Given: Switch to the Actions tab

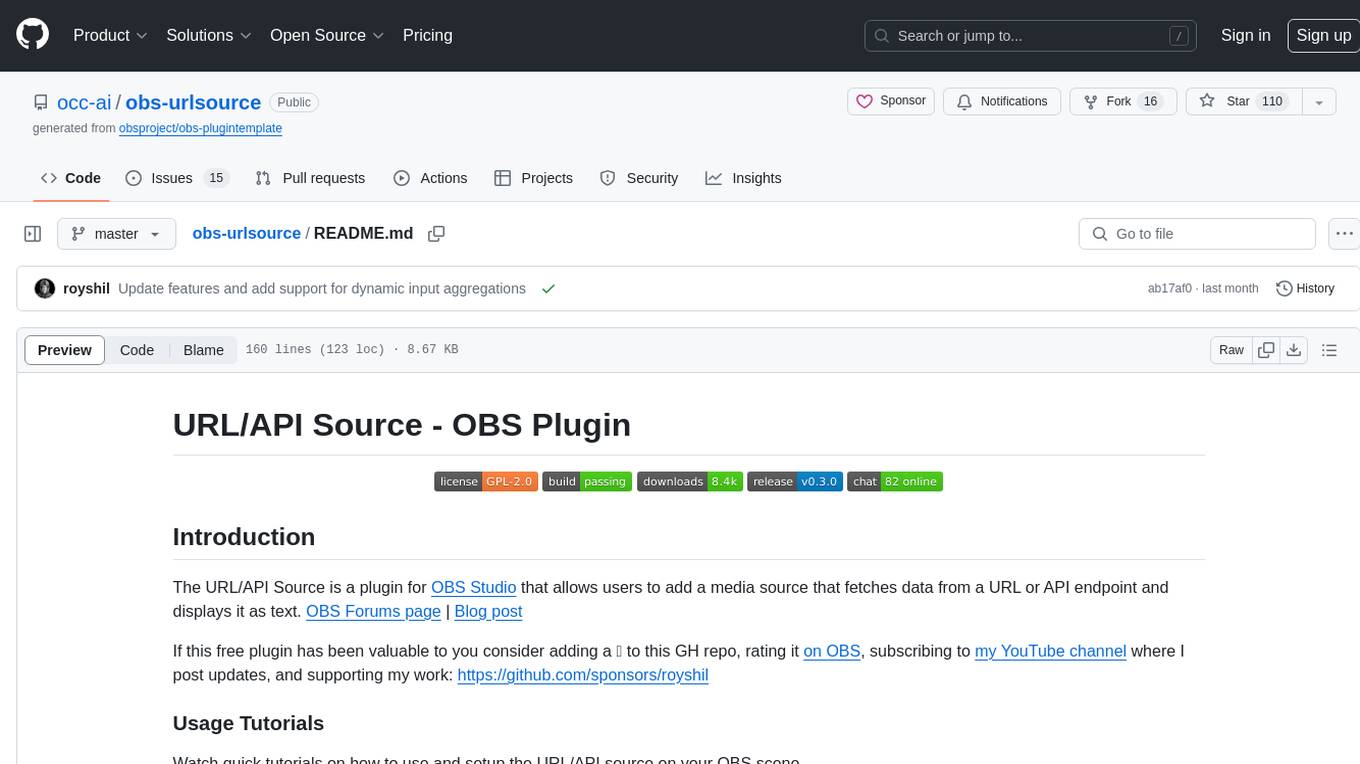Looking at the screenshot, I should pyautogui.click(x=430, y=178).
